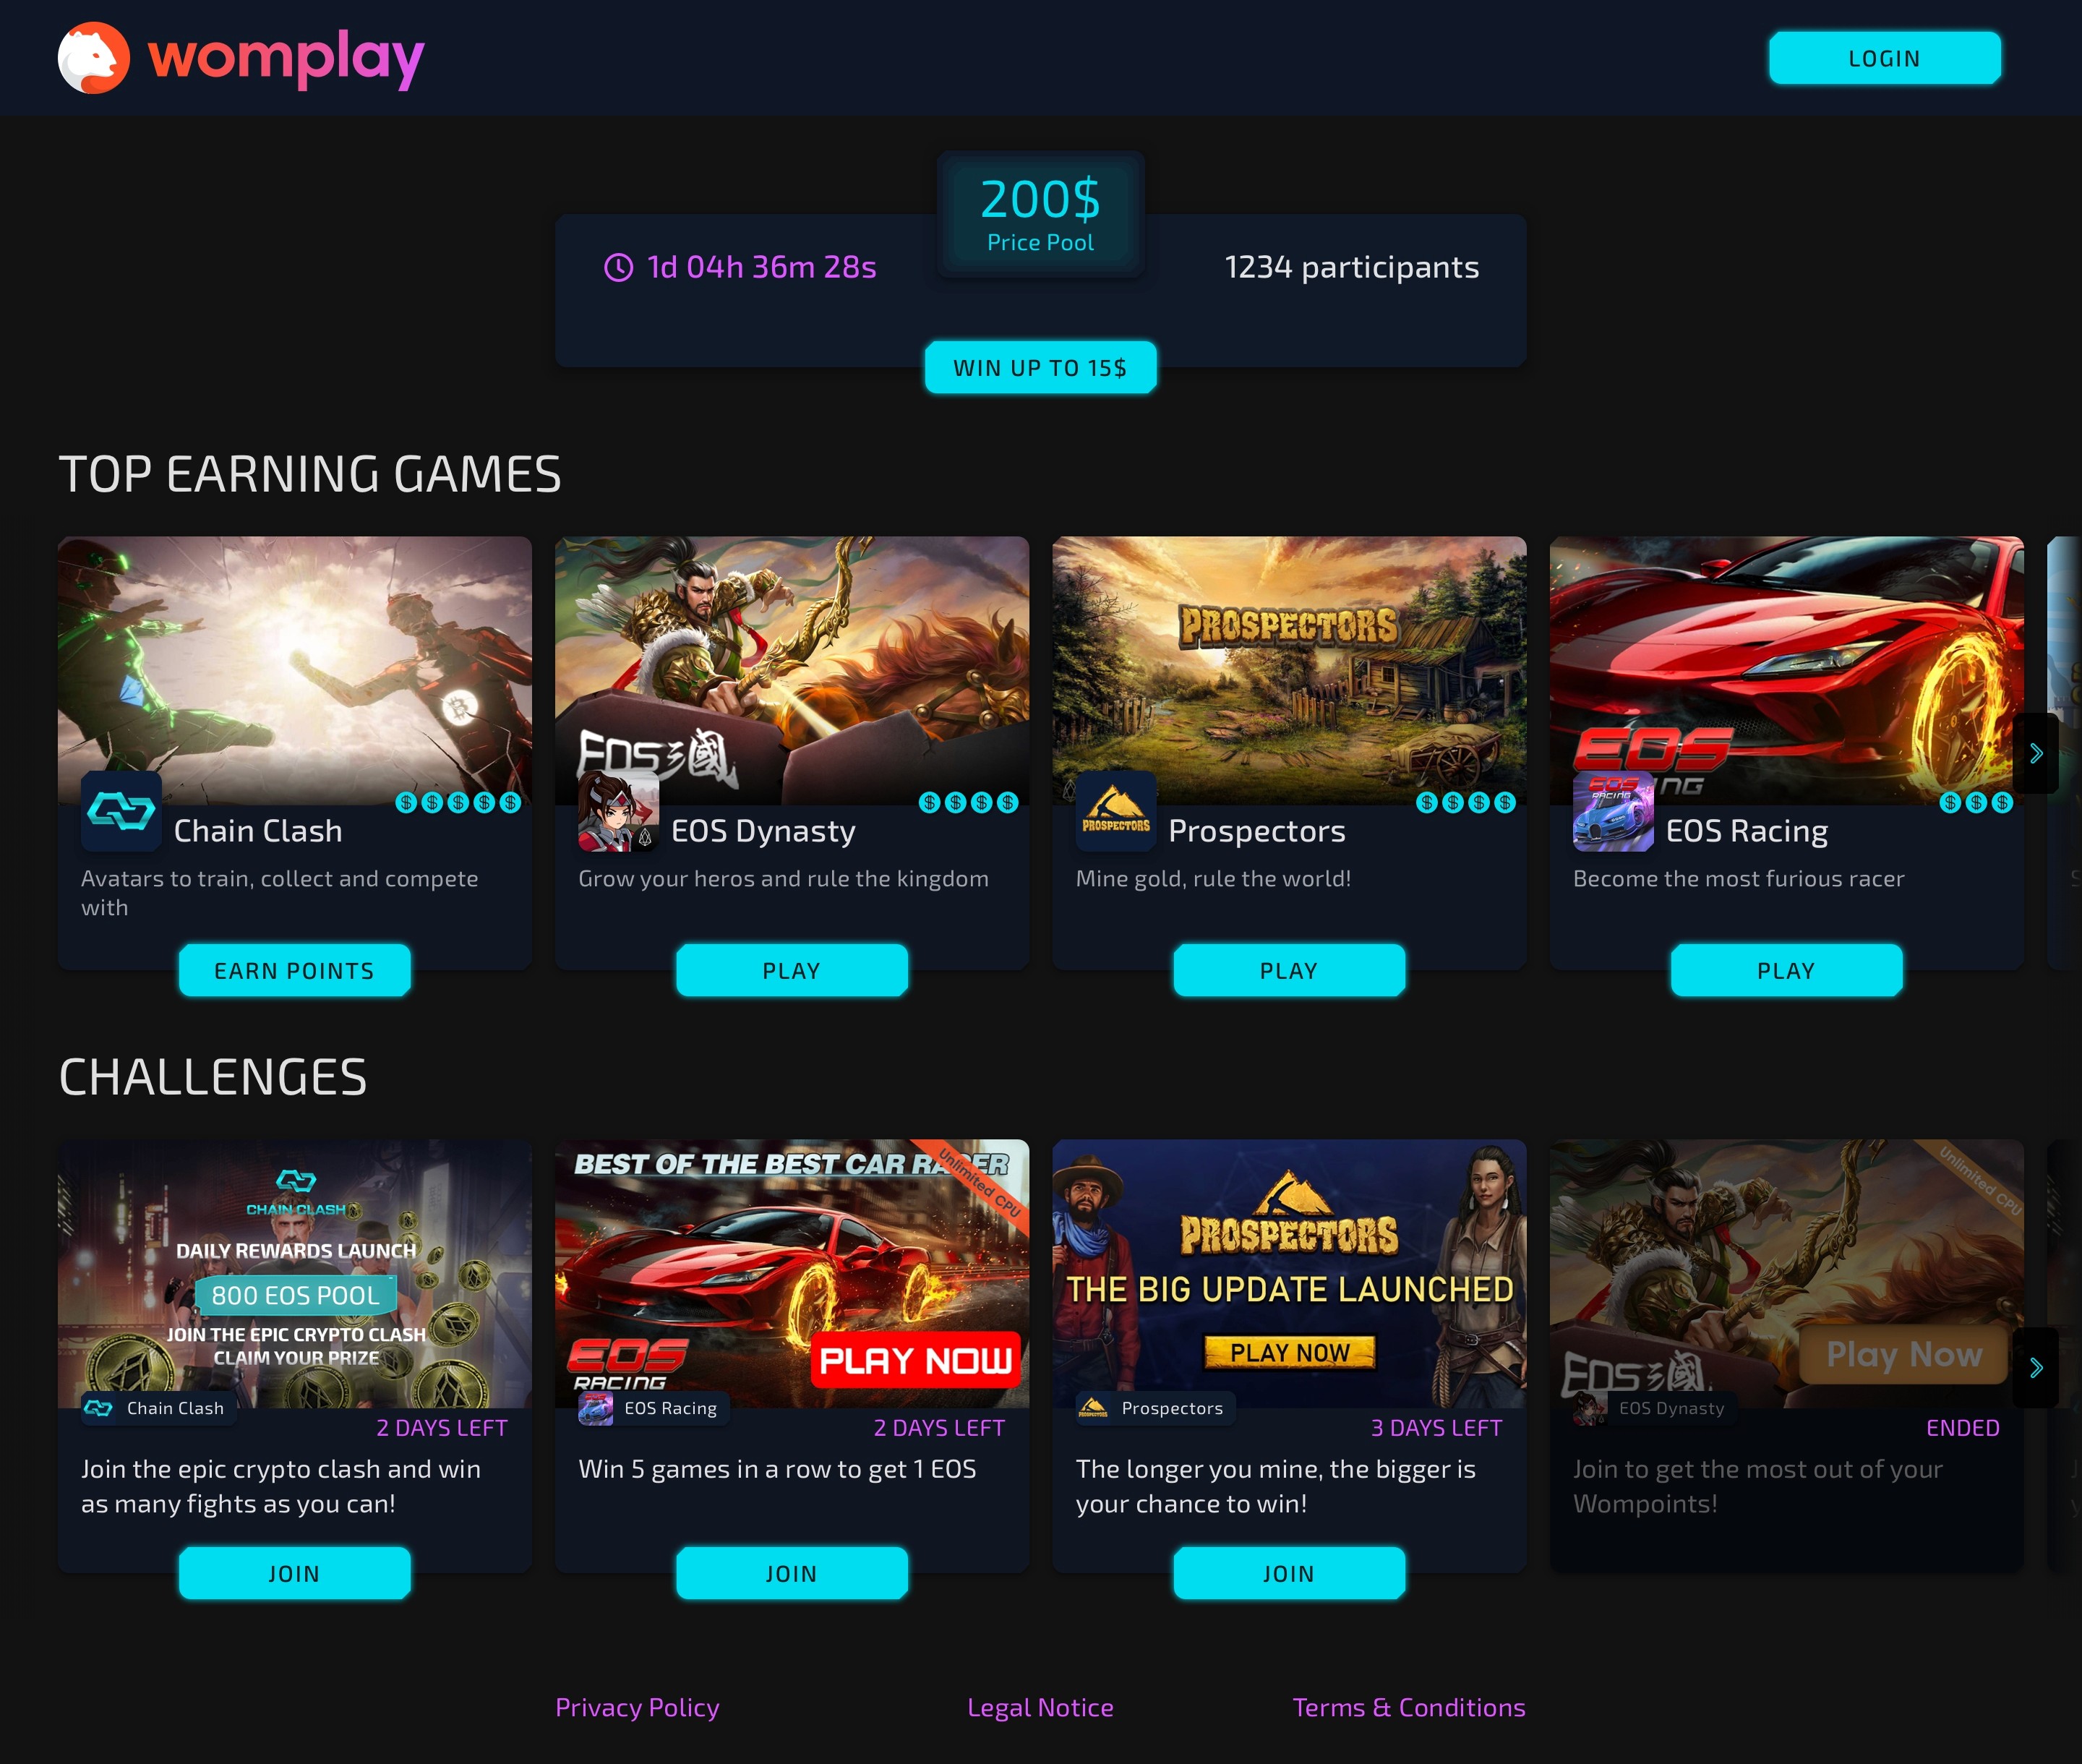Click EARN POINTS for Chain Clash

pos(294,970)
